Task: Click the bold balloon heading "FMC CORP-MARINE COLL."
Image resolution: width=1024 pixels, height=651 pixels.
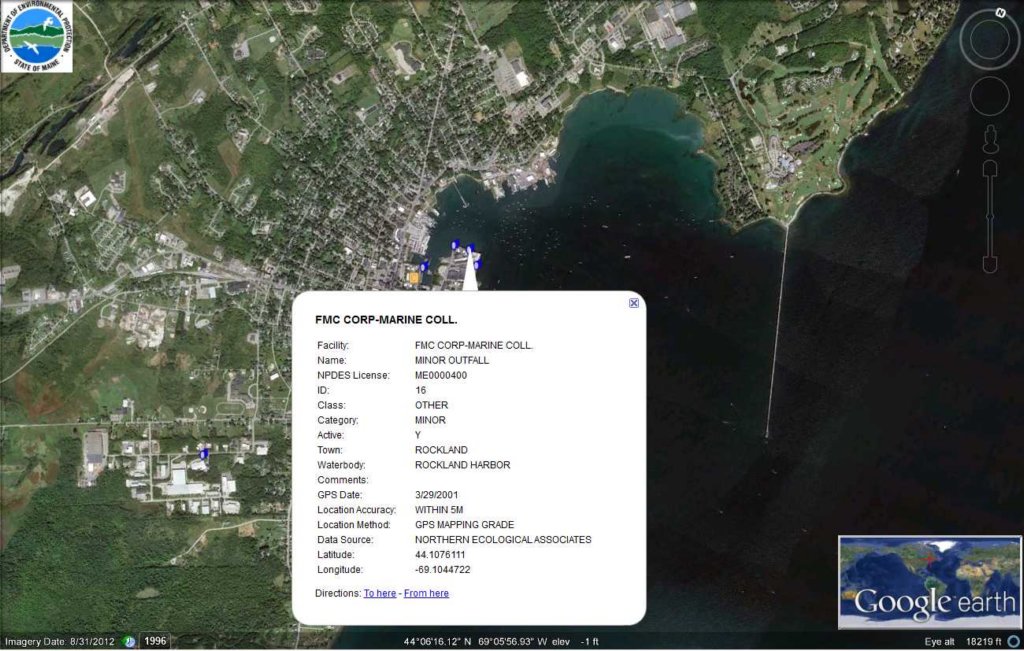Action: pyautogui.click(x=386, y=320)
